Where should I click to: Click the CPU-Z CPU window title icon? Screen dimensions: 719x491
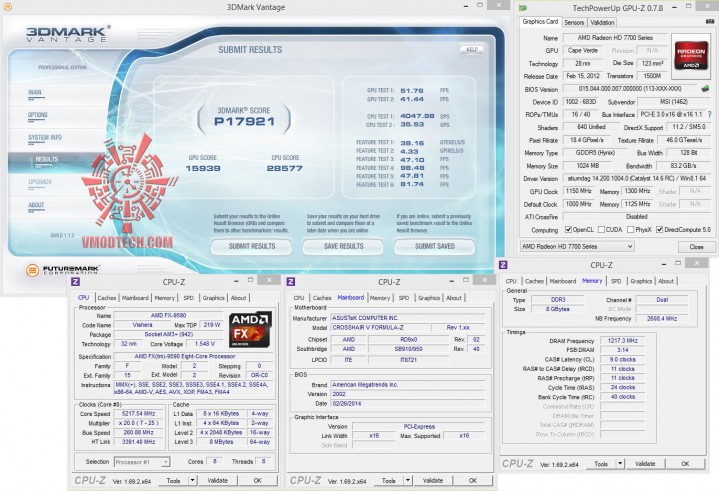point(76,281)
